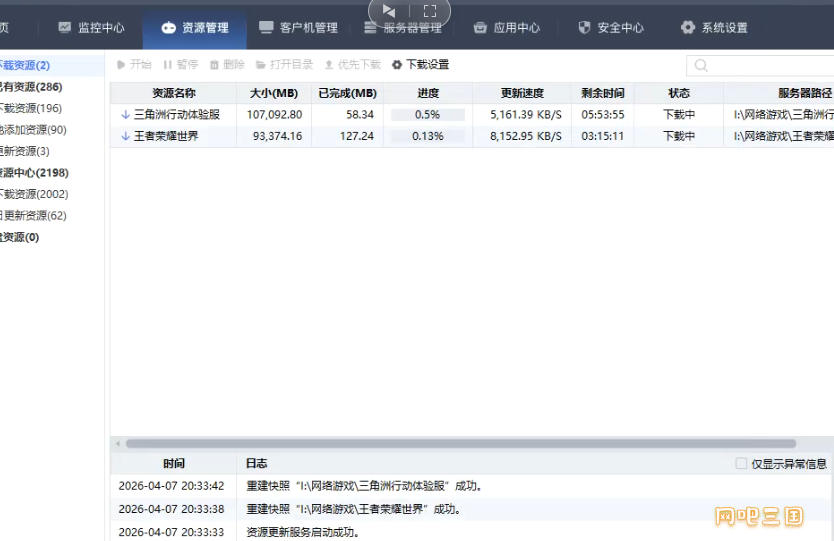The height and width of the screenshot is (541, 834).
Task: Click the 监控中心 chart icon
Action: (x=64, y=27)
